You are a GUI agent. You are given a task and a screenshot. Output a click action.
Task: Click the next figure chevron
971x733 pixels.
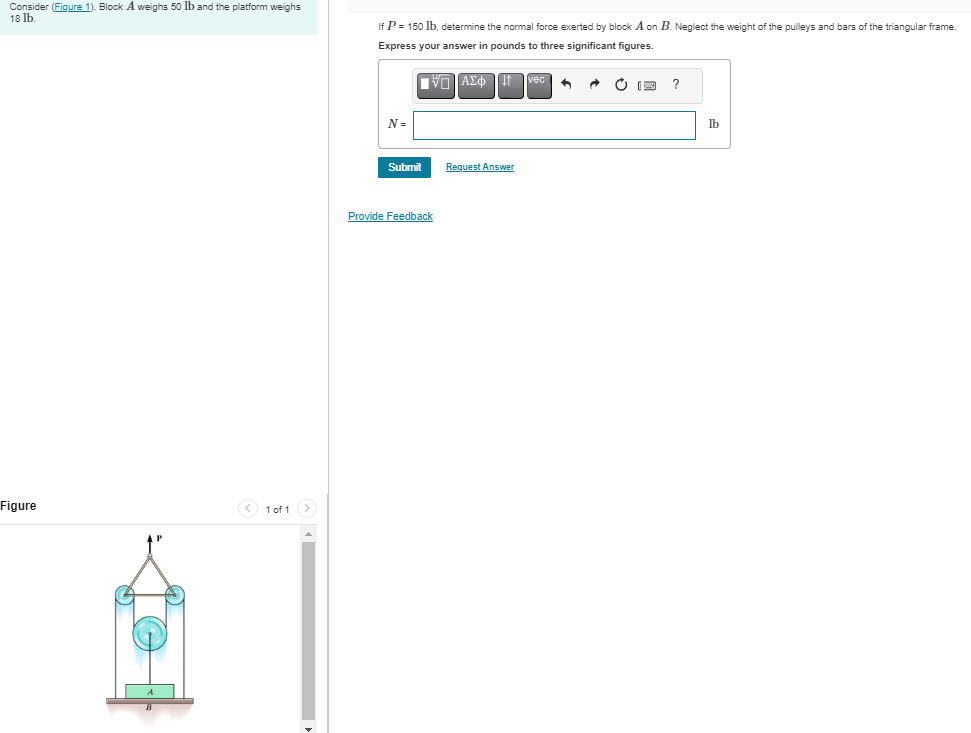click(307, 508)
